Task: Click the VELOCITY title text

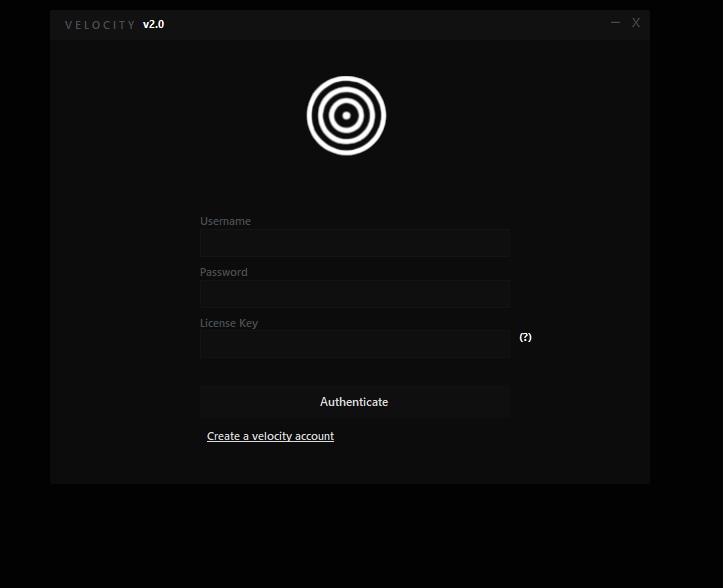Action: pos(100,25)
